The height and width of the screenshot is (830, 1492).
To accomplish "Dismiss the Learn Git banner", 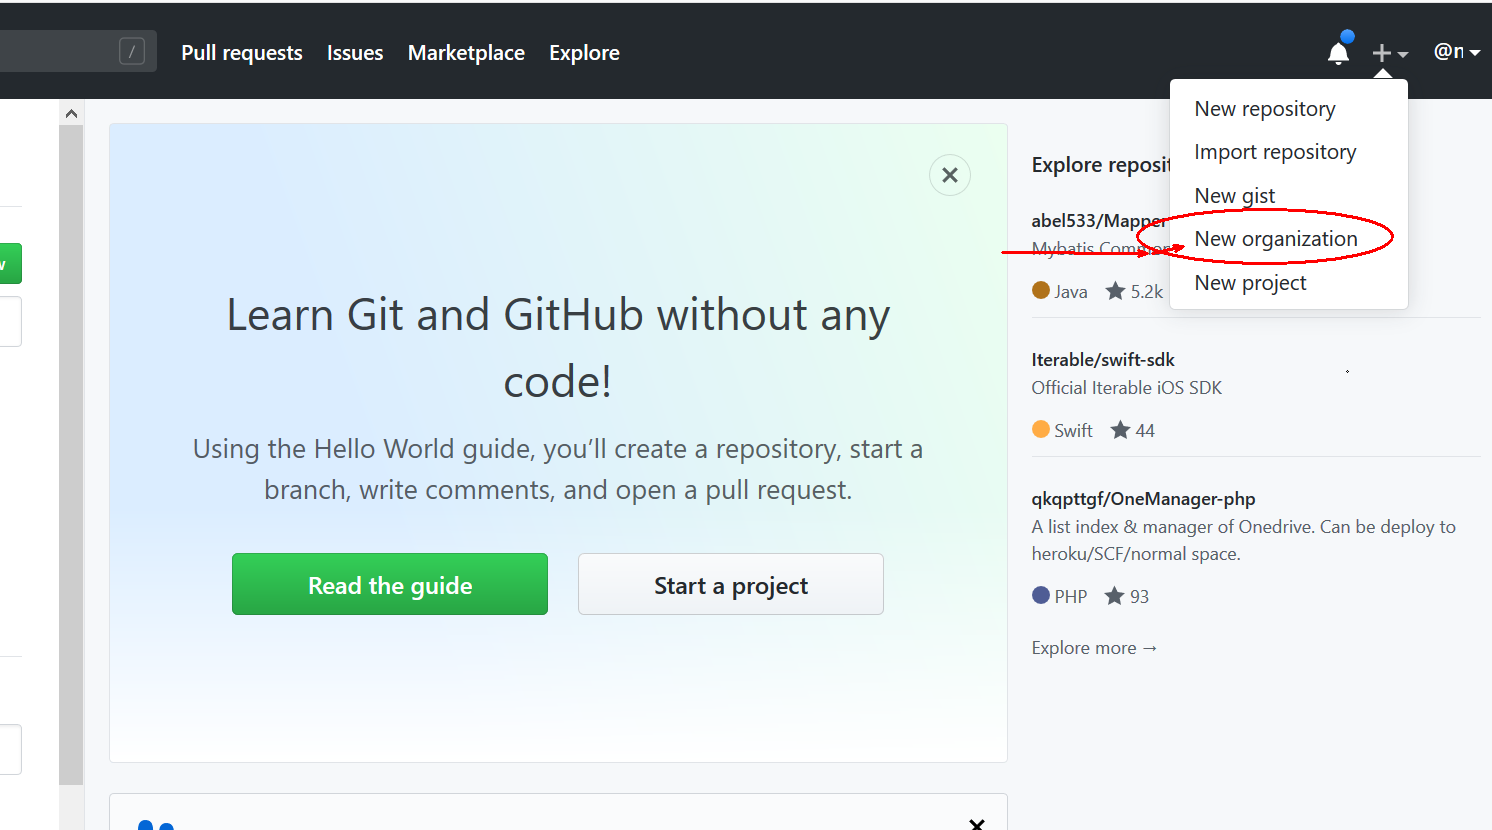I will click(x=949, y=175).
